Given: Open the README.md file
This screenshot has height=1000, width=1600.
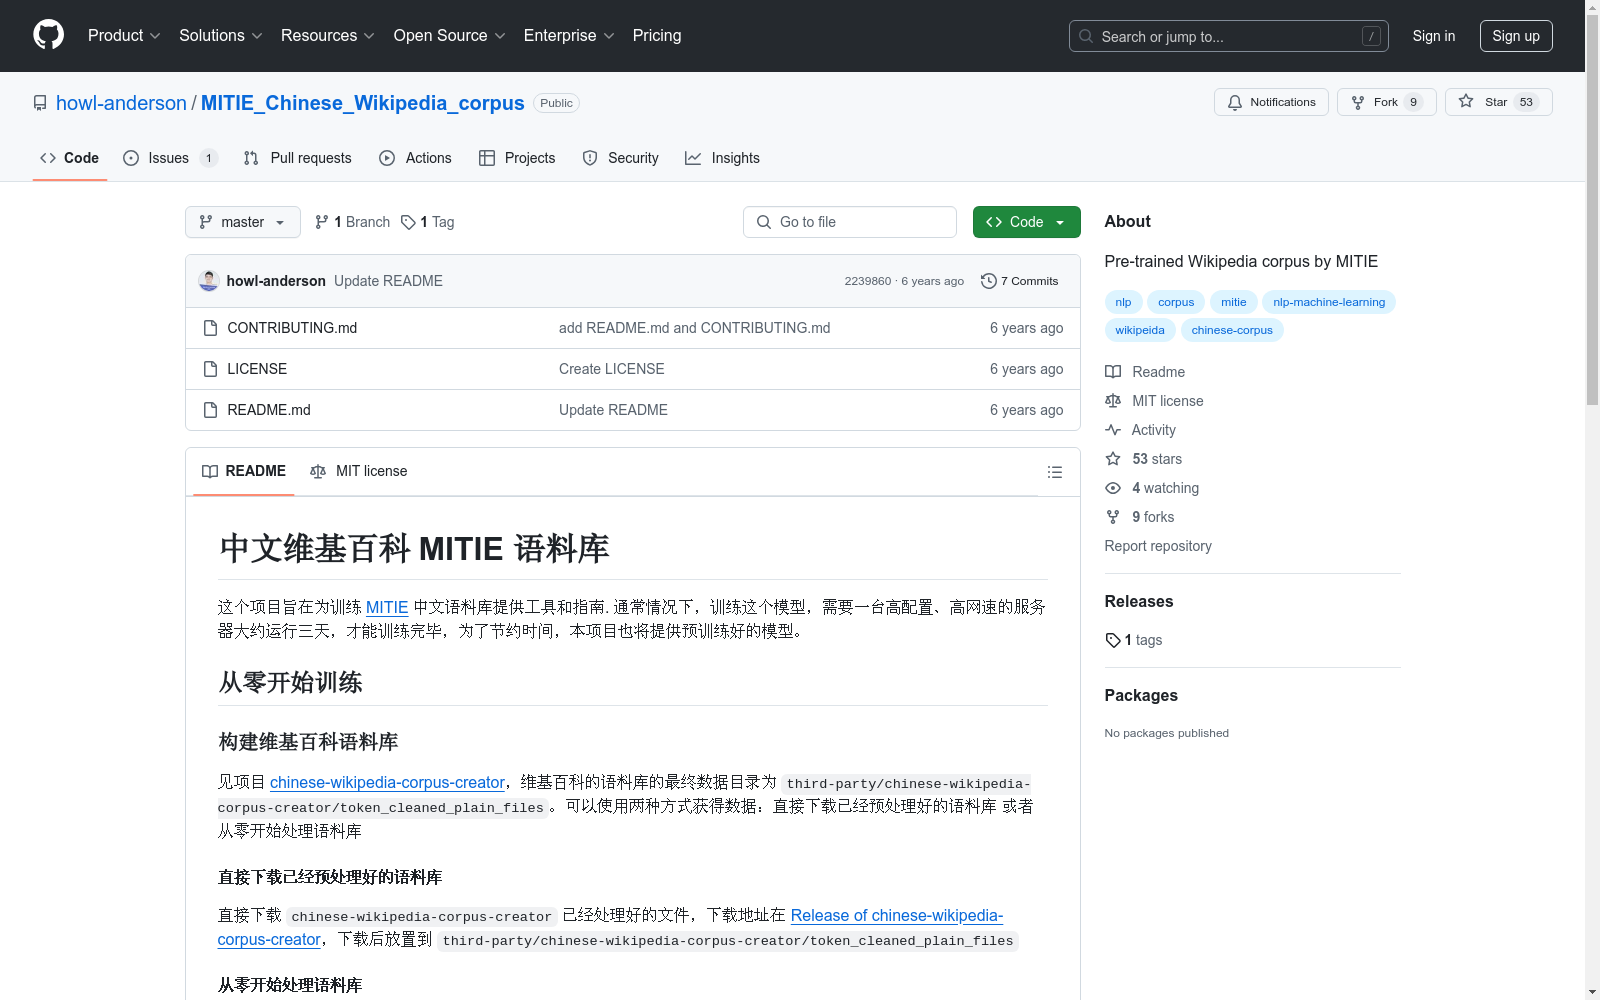Looking at the screenshot, I should (269, 410).
